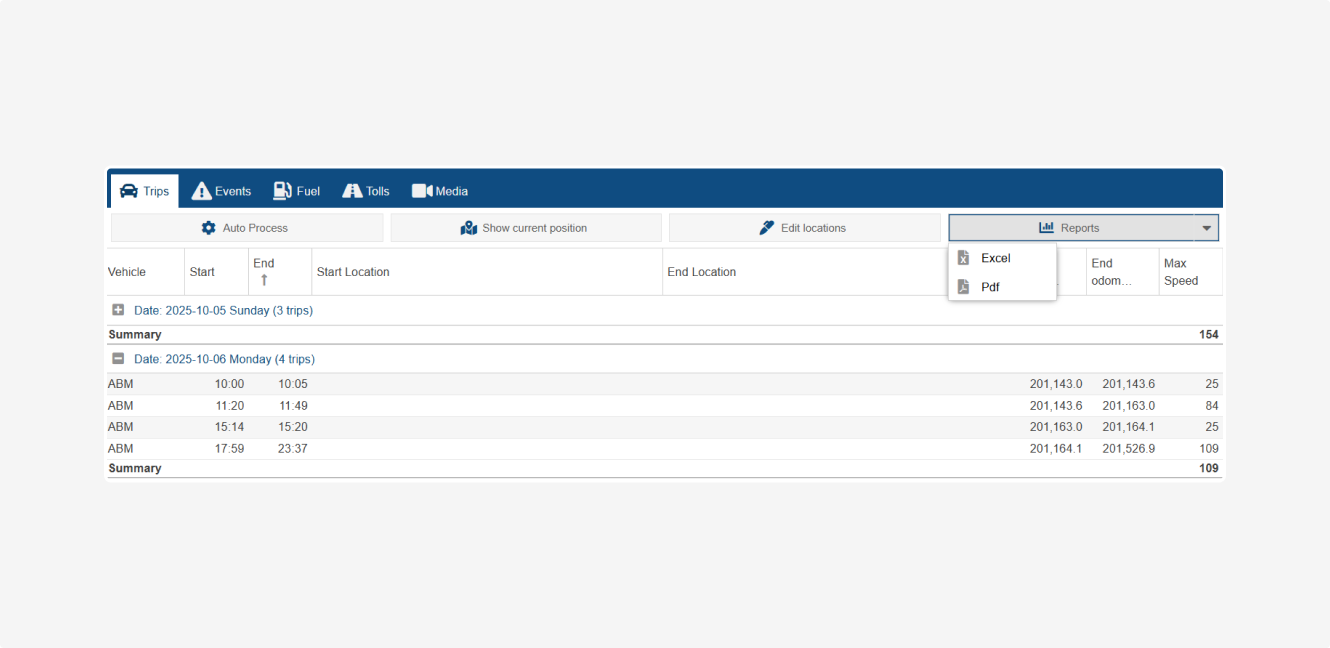Image resolution: width=1330 pixels, height=648 pixels.
Task: Click the Show current position map icon
Action: tap(469, 228)
